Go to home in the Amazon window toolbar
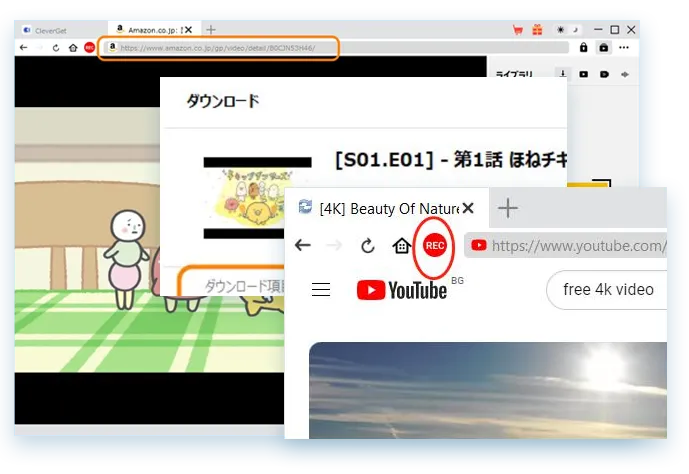This screenshot has height=474, width=689. [x=73, y=47]
